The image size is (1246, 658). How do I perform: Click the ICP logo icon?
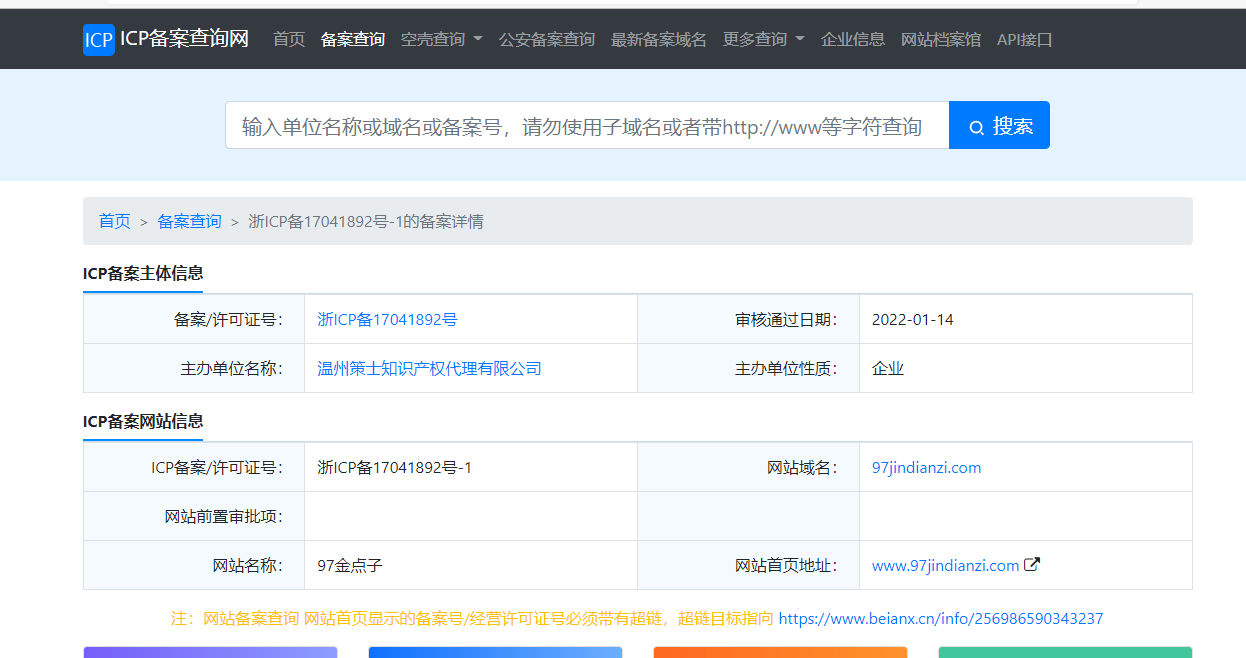coord(99,40)
